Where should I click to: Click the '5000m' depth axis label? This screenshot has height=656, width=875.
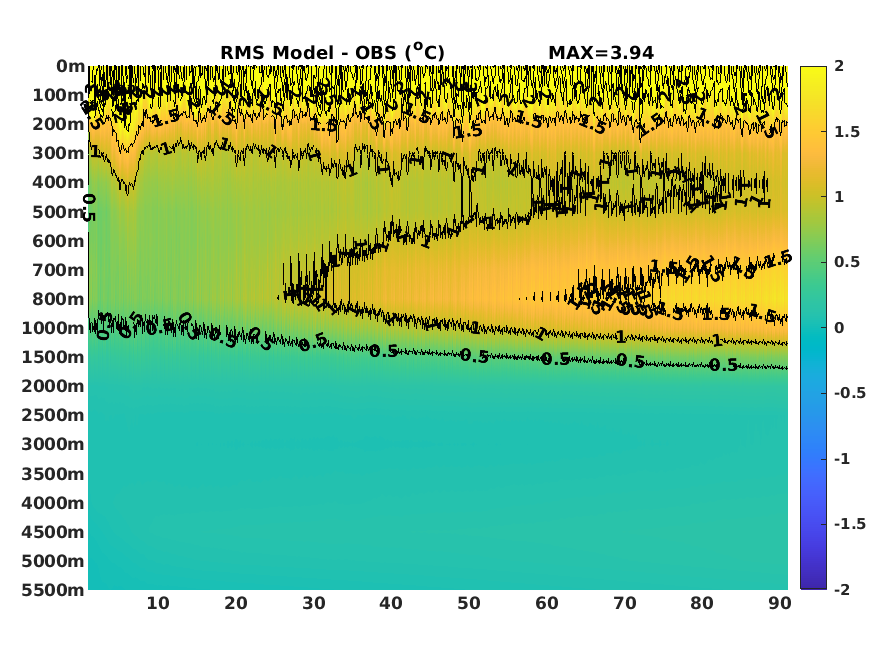pos(53,561)
